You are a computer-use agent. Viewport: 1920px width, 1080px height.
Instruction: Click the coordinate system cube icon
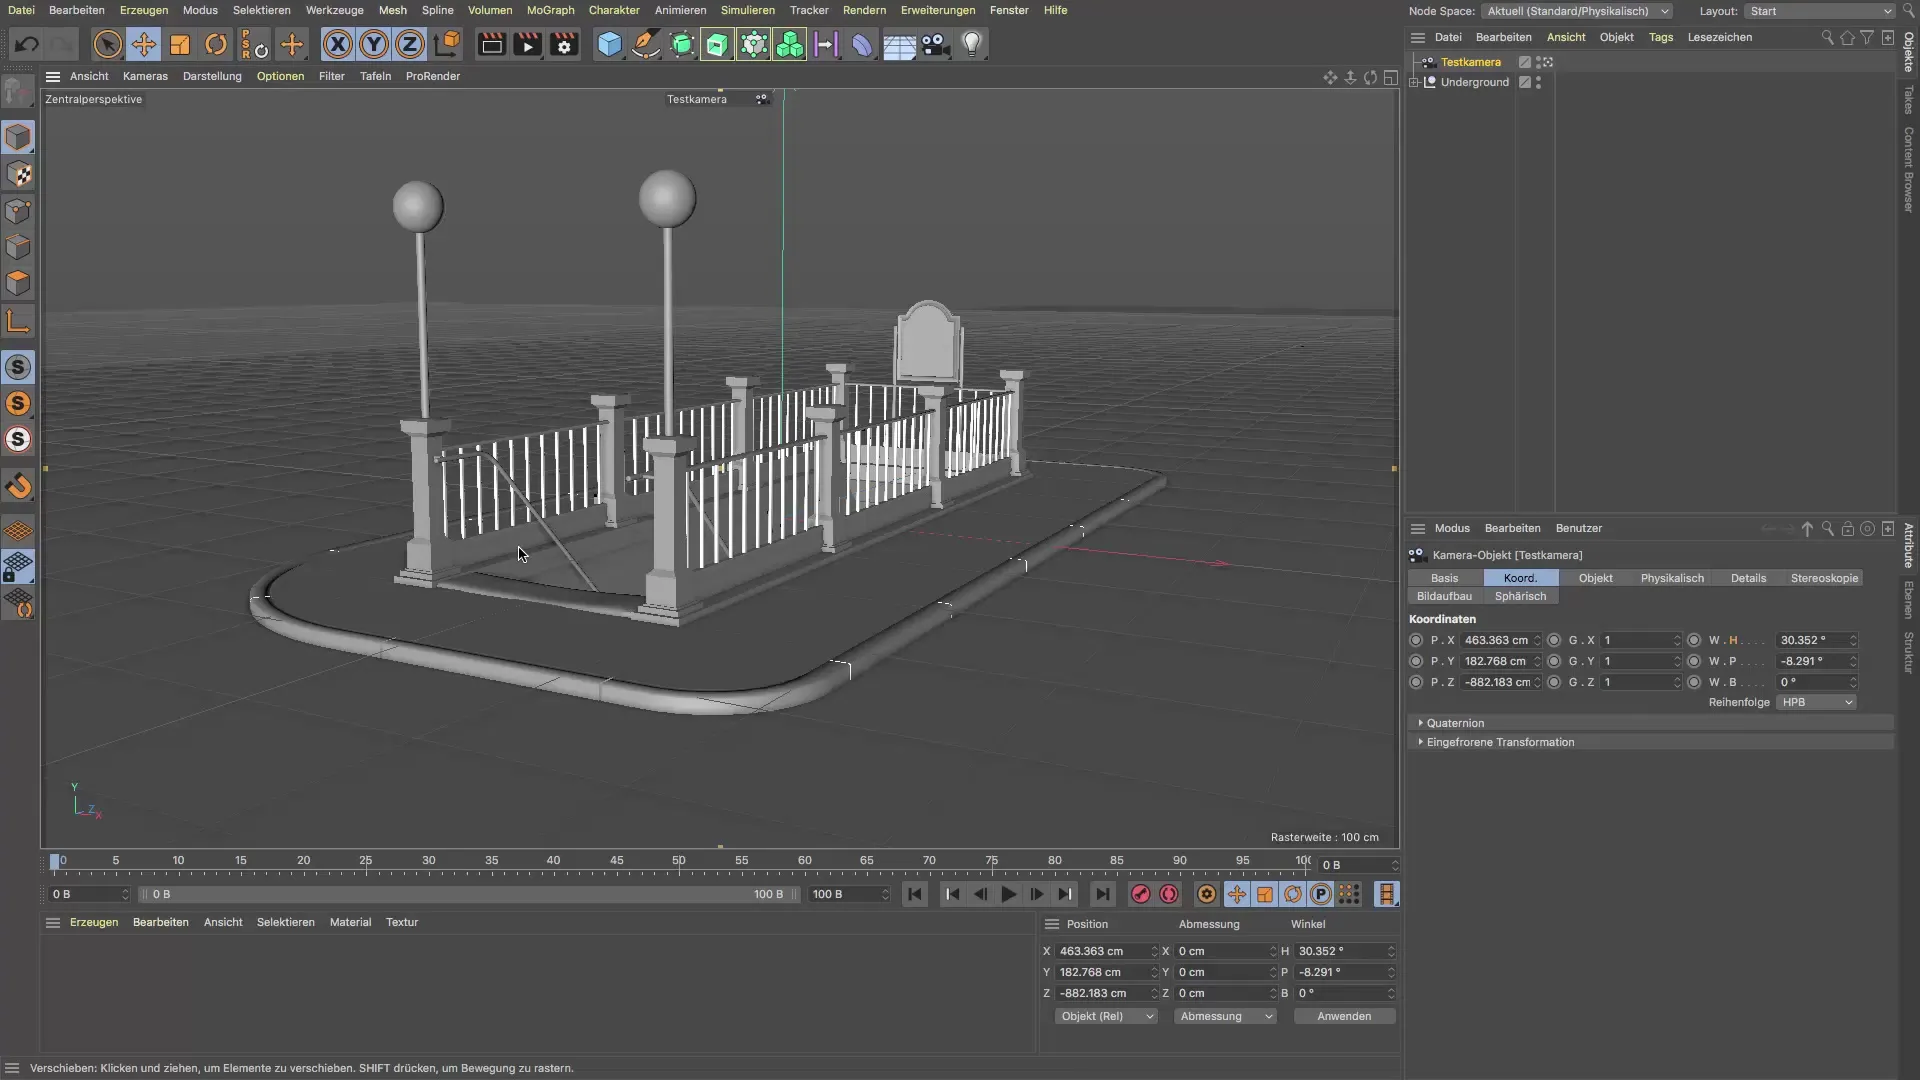(447, 44)
